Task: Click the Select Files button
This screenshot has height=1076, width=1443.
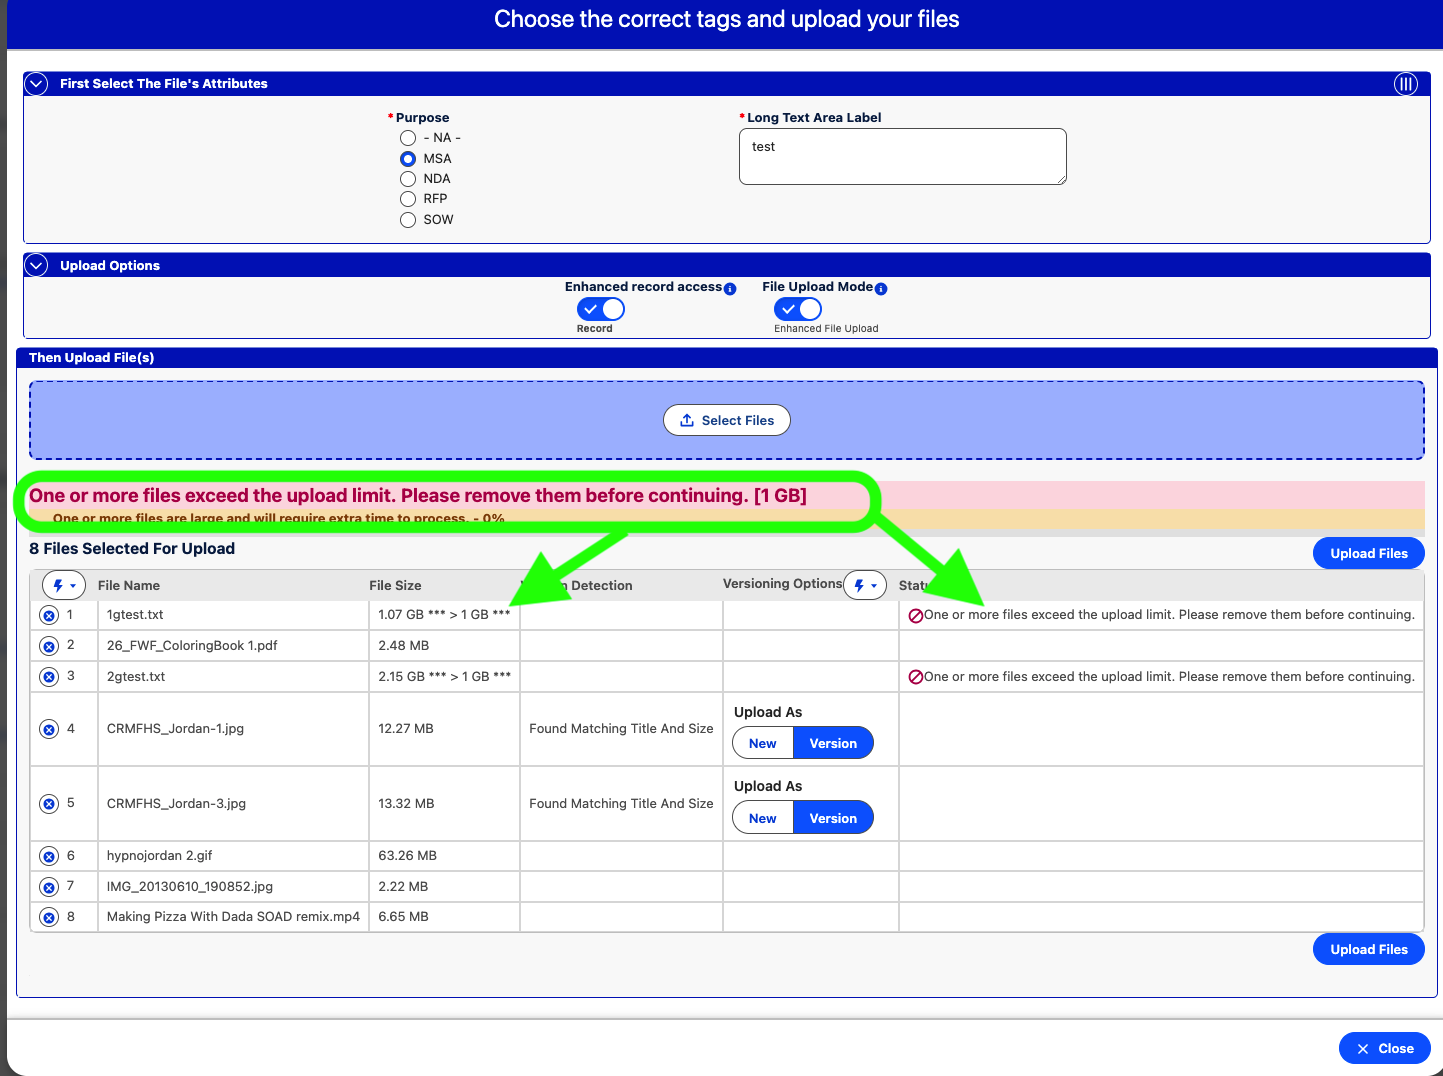Action: click(727, 421)
